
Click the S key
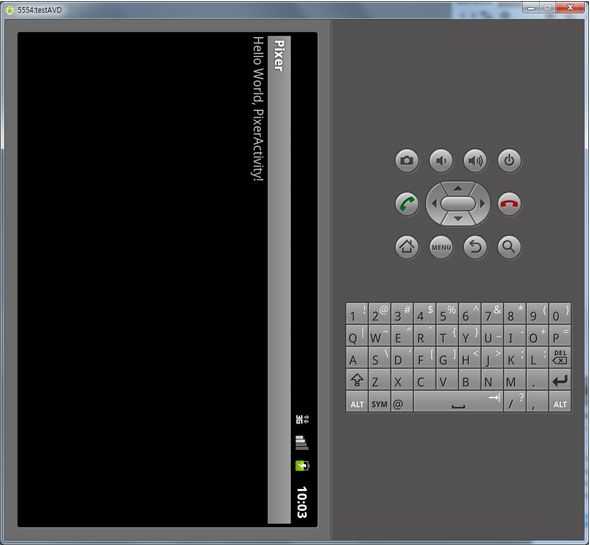[x=379, y=357]
